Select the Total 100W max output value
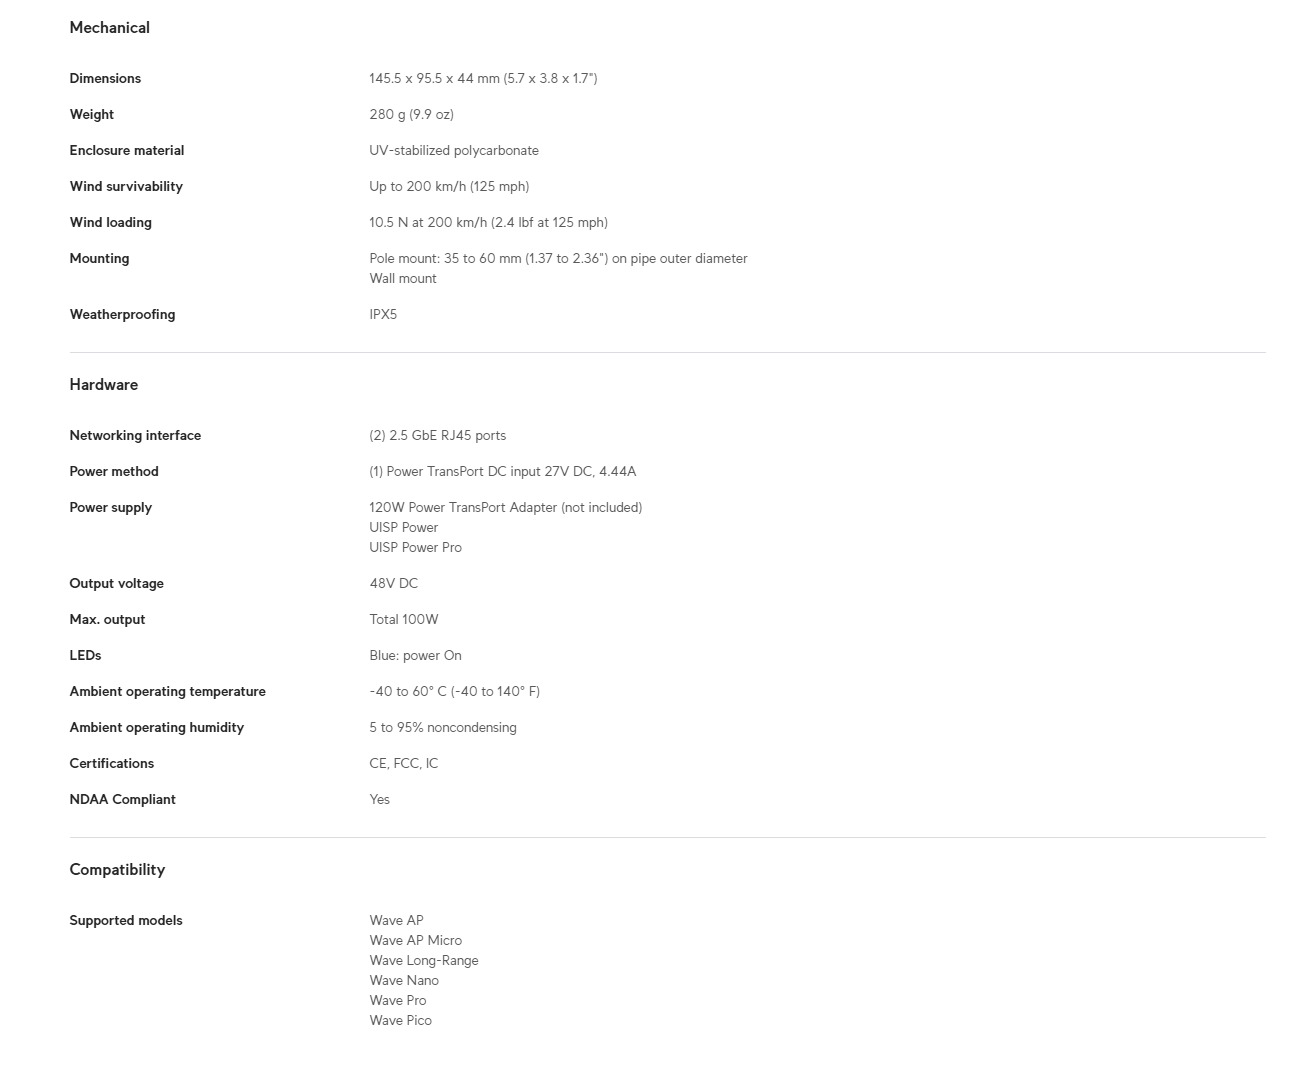Viewport: 1311px width, 1069px height. point(403,620)
